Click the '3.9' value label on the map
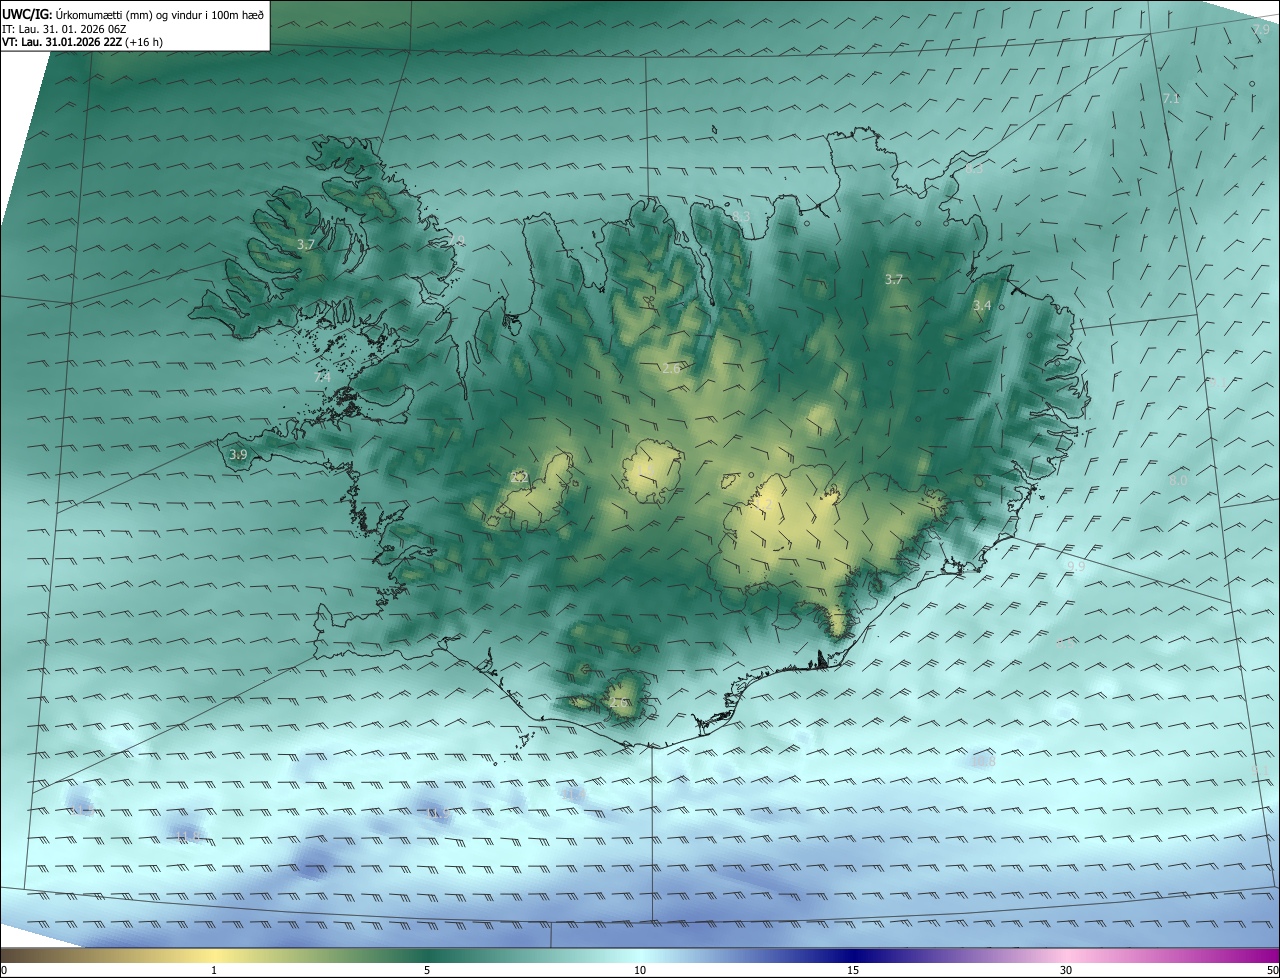The image size is (1280, 978). point(238,454)
